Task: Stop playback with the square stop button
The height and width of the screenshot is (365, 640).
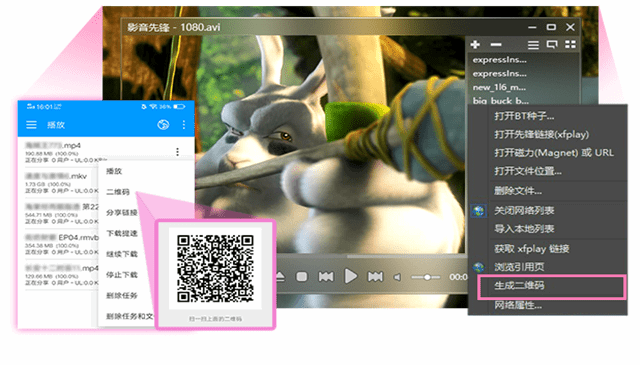Action: [x=302, y=277]
